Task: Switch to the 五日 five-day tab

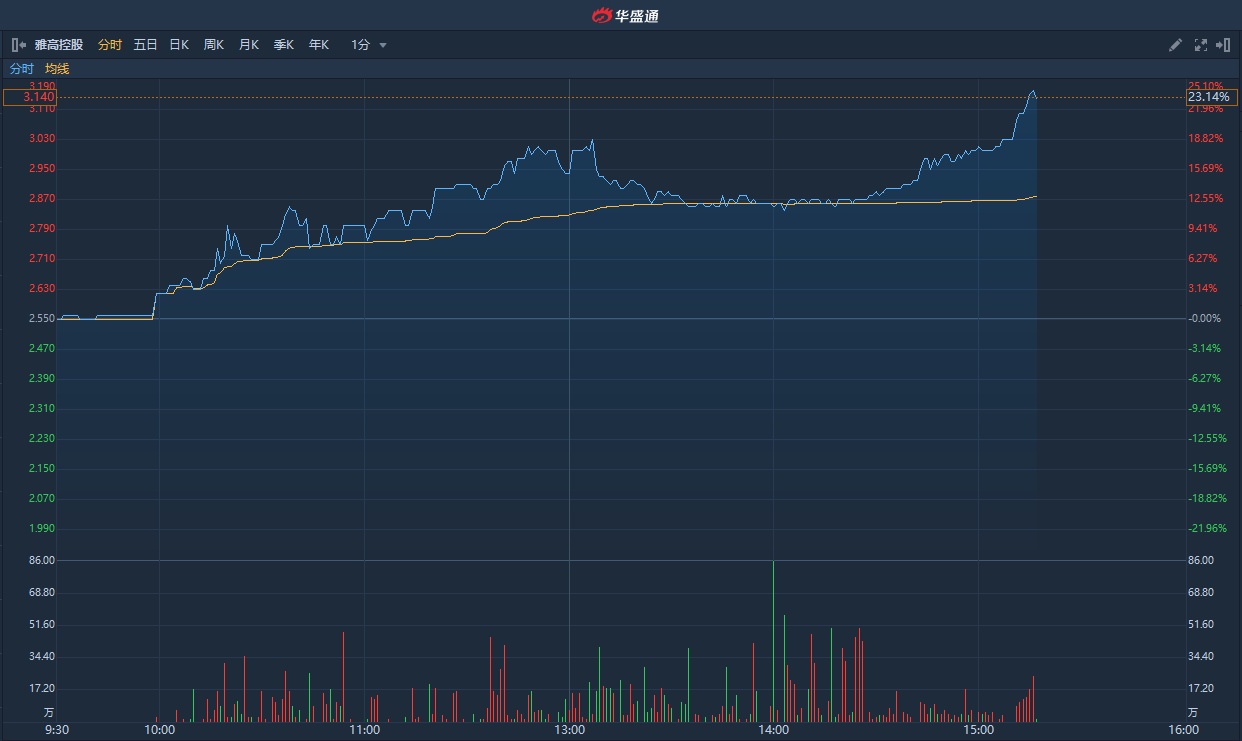Action: (x=145, y=45)
